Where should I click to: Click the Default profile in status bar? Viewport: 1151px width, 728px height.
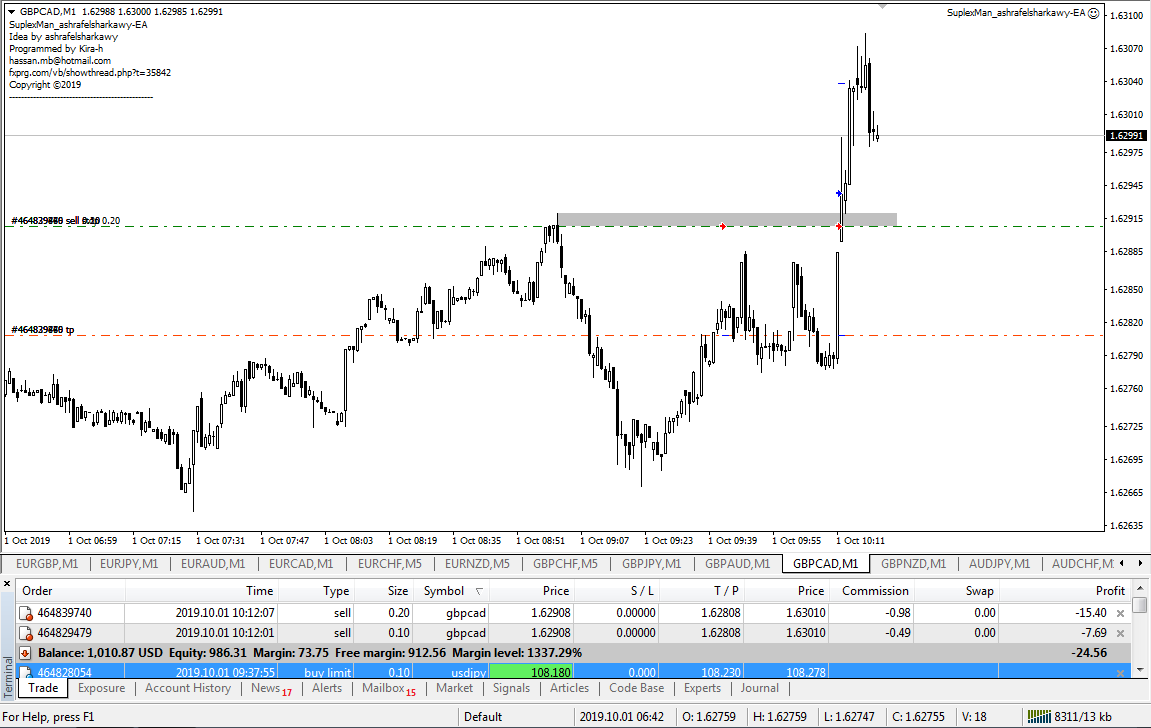tap(483, 716)
